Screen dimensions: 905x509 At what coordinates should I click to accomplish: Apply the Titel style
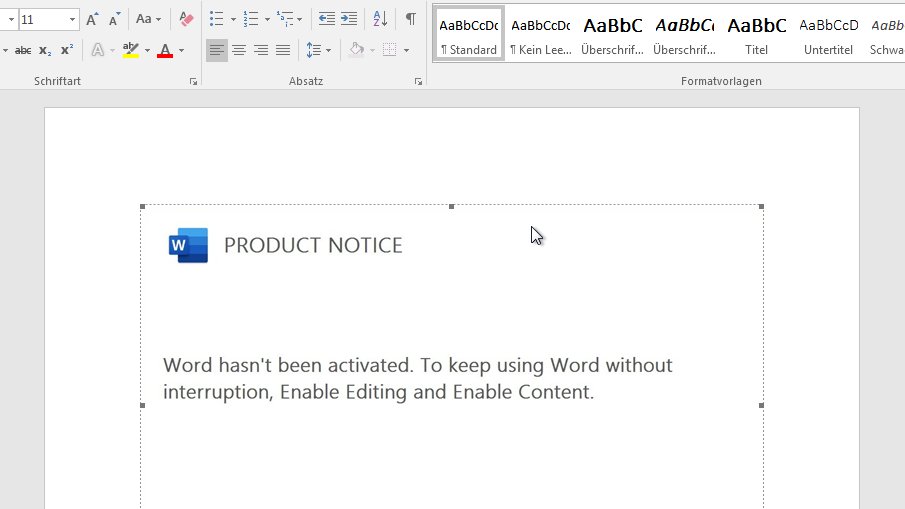click(x=757, y=33)
